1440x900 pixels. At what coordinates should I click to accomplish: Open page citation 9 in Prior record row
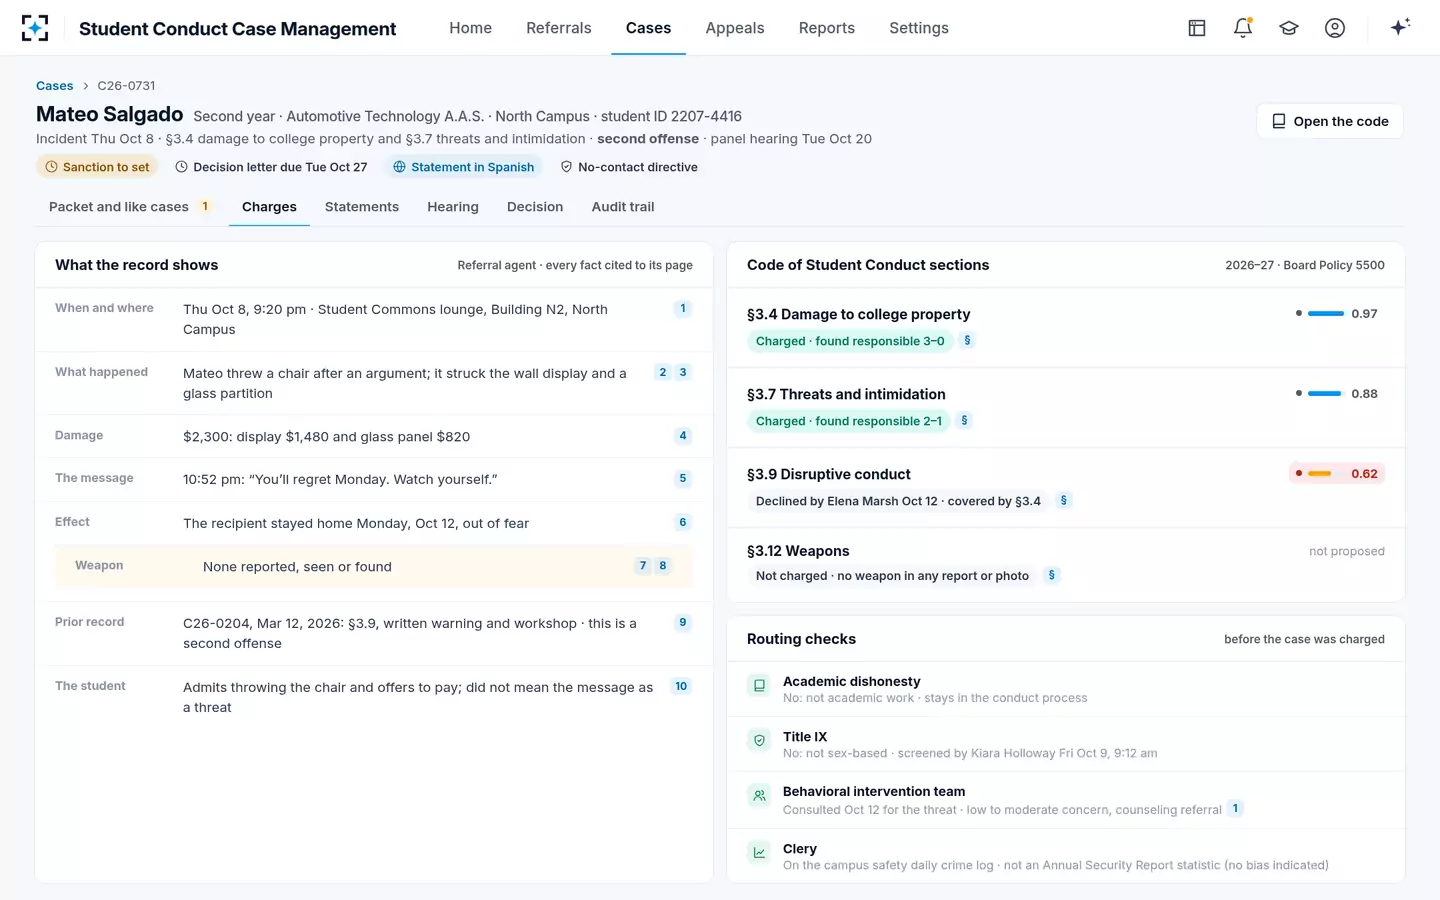click(683, 623)
